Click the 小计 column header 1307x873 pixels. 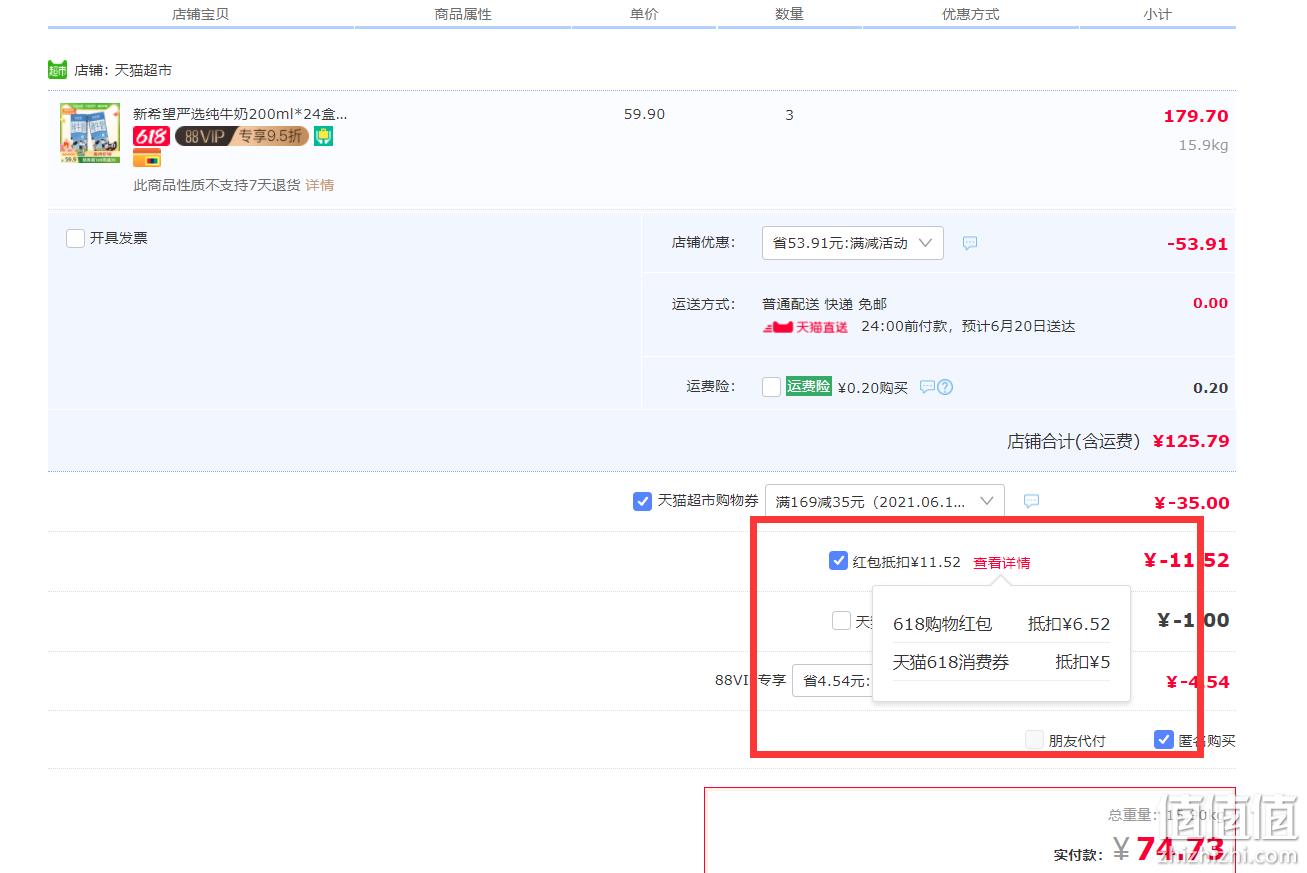[1157, 14]
